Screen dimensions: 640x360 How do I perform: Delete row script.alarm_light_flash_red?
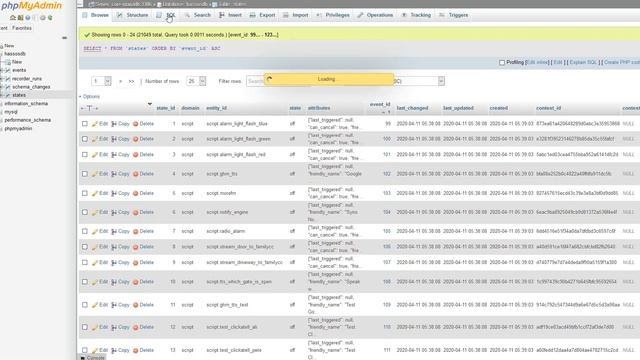143,155
